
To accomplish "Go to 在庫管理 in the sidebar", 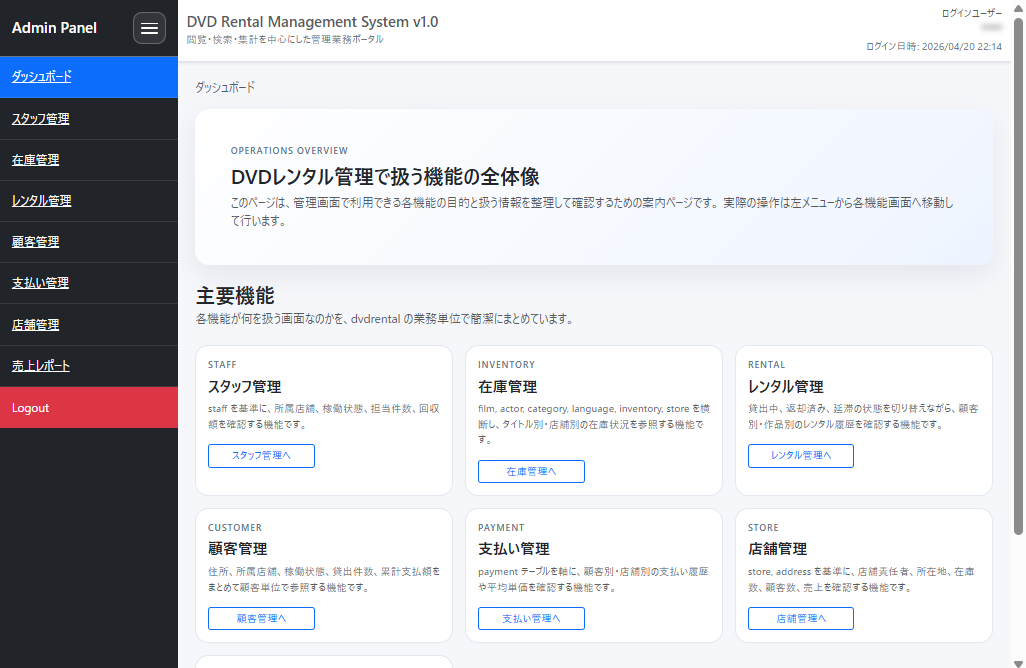I will [89, 160].
